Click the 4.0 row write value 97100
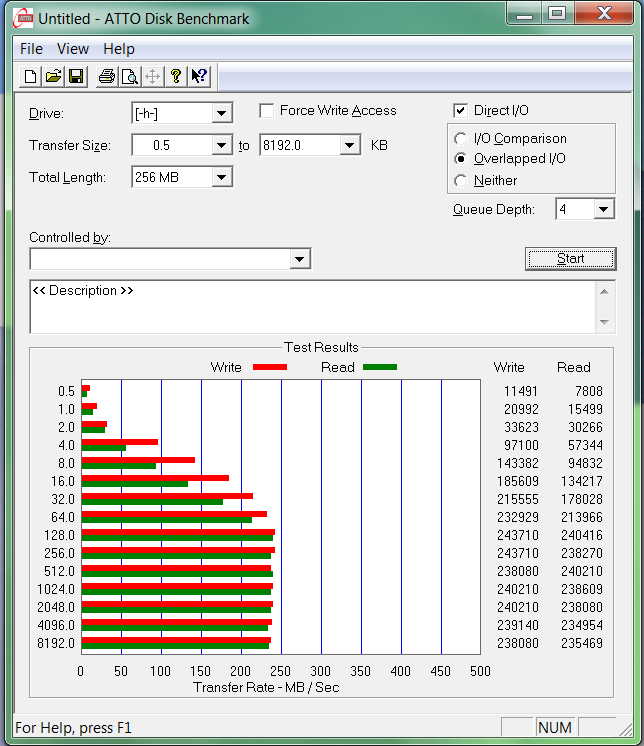The height and width of the screenshot is (746, 644). tap(521, 445)
